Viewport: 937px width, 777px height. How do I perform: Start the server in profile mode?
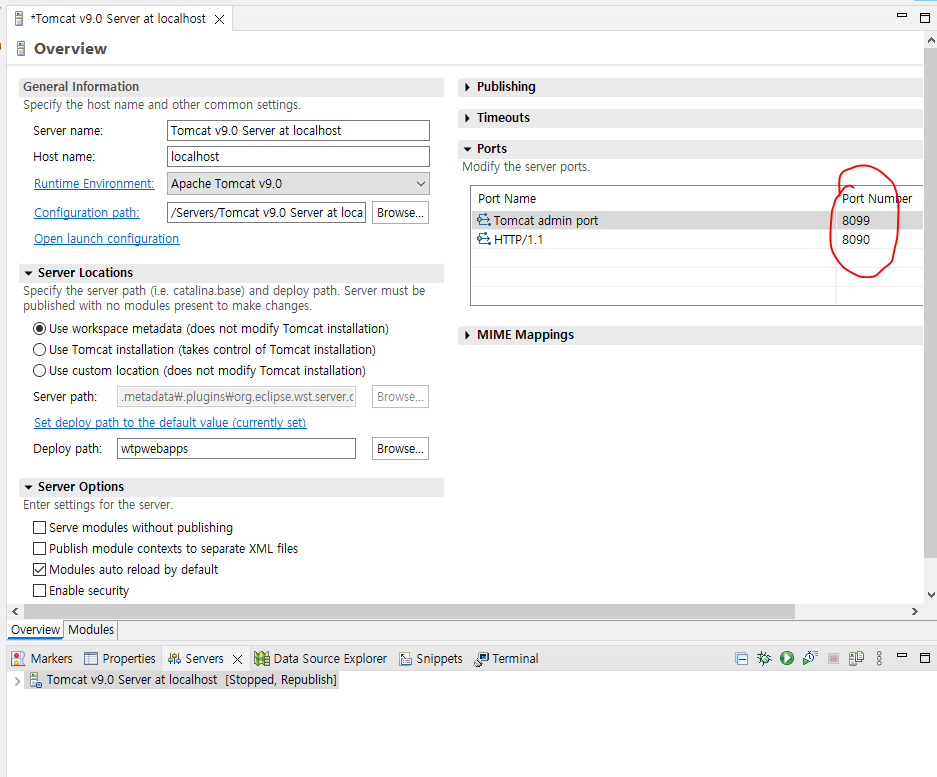point(810,659)
